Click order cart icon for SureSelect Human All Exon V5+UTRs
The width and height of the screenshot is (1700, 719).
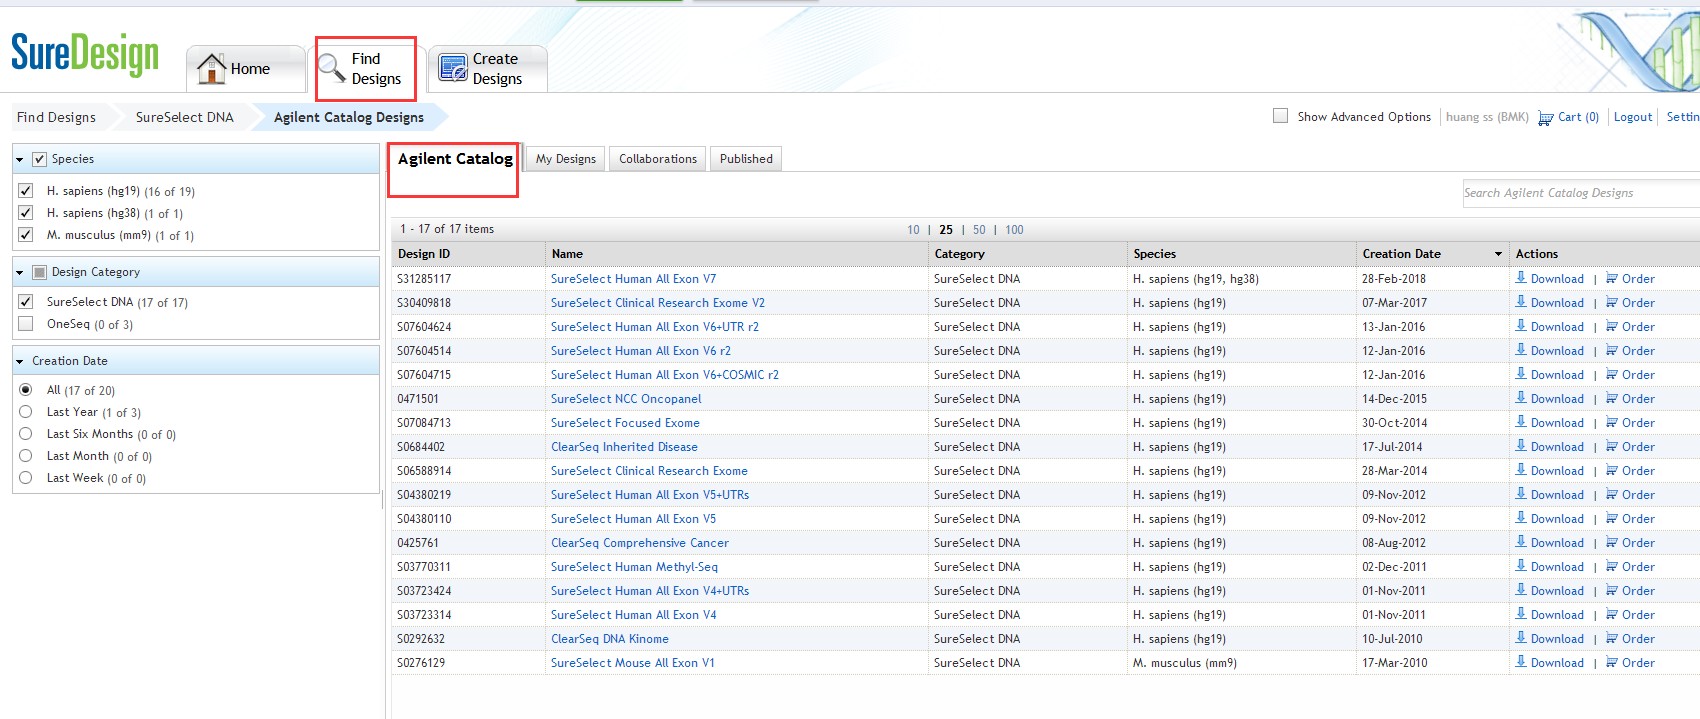(1612, 495)
